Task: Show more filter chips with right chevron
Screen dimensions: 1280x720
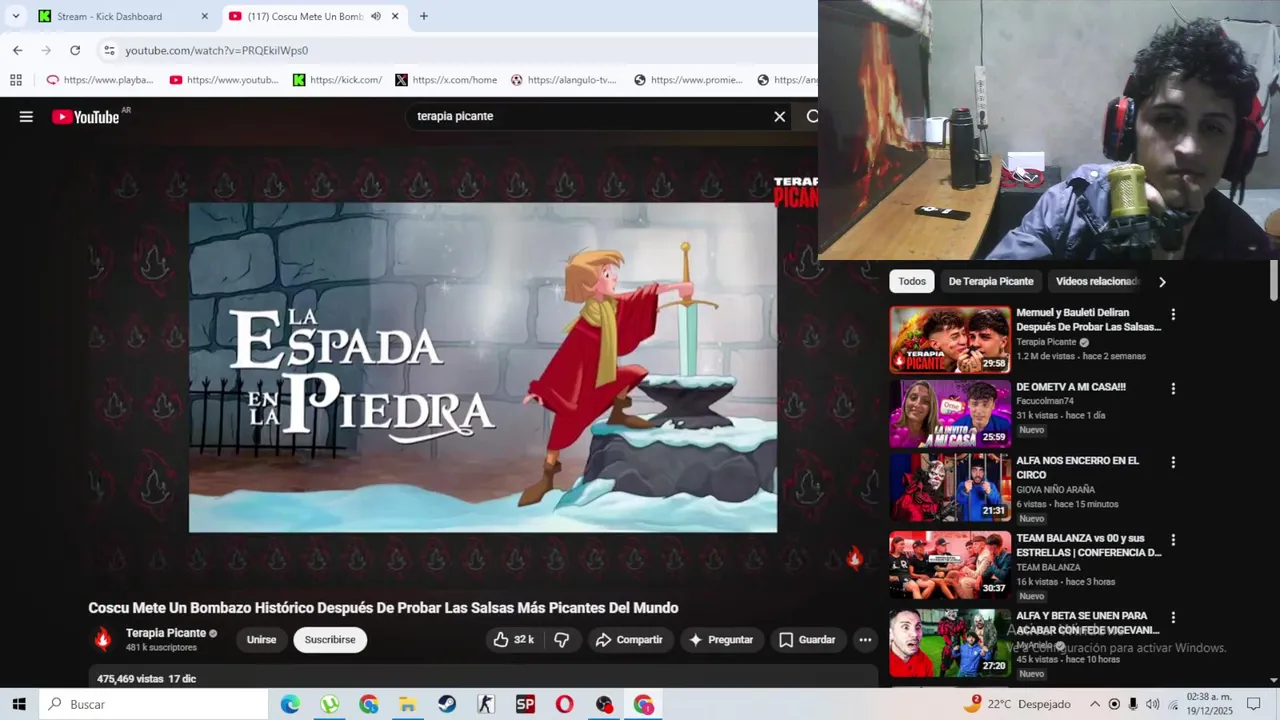Action: click(1162, 282)
